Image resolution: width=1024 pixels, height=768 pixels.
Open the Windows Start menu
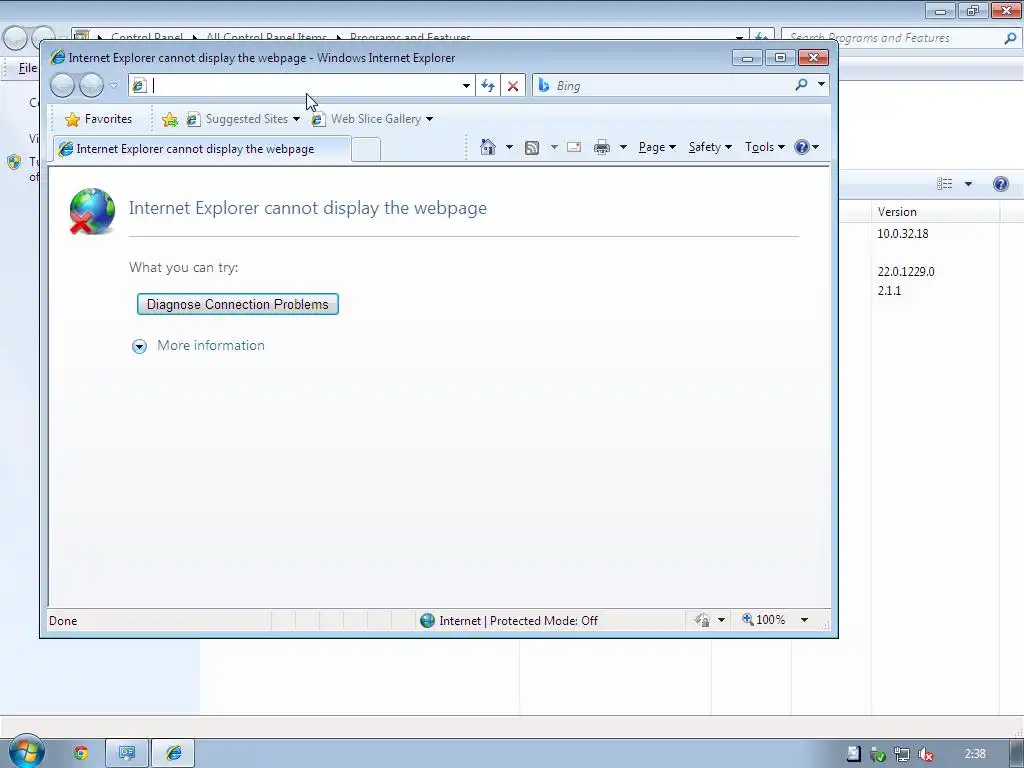click(x=27, y=752)
